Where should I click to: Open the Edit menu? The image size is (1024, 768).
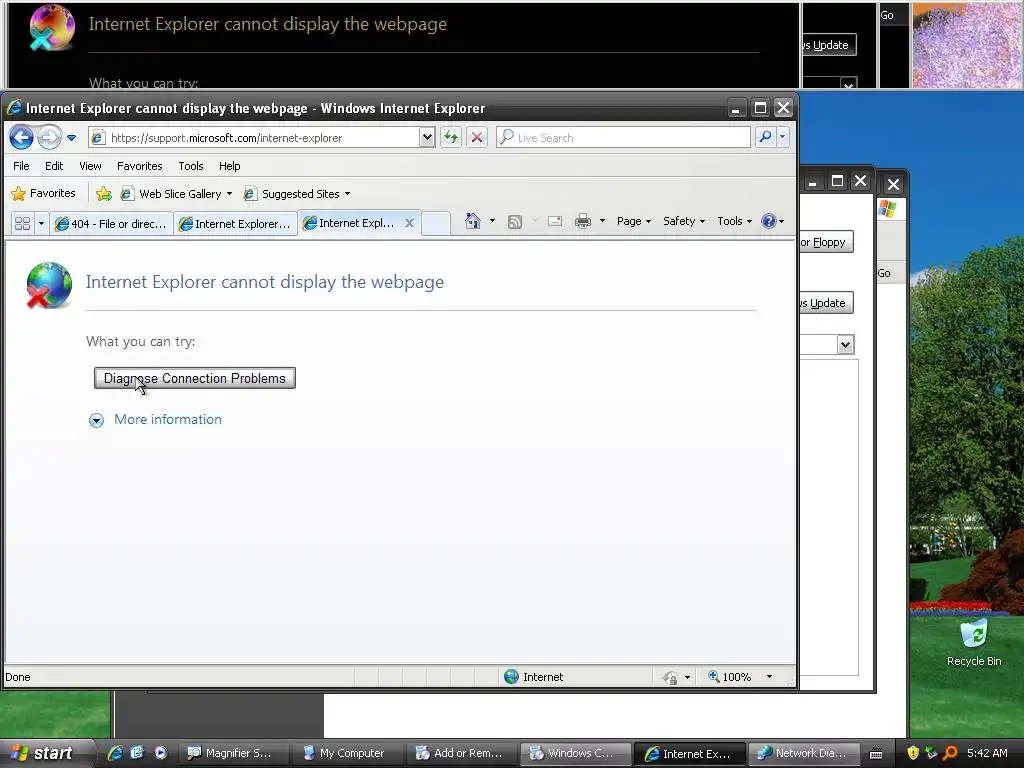click(x=54, y=166)
